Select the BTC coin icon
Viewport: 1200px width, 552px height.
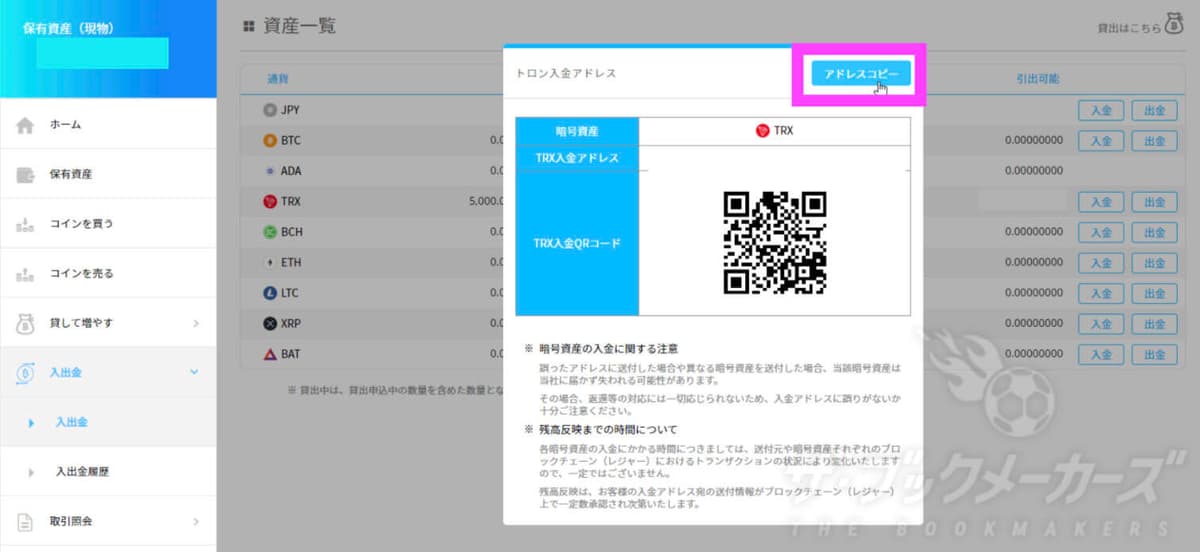click(269, 141)
